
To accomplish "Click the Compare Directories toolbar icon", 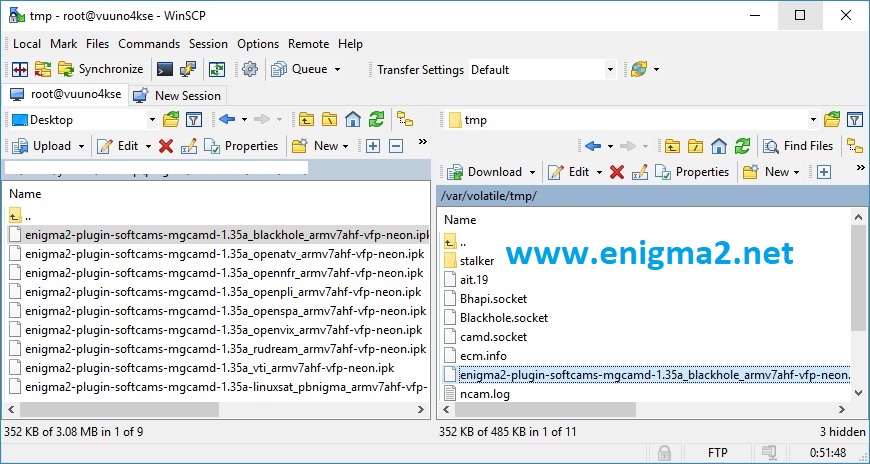I will coord(20,69).
